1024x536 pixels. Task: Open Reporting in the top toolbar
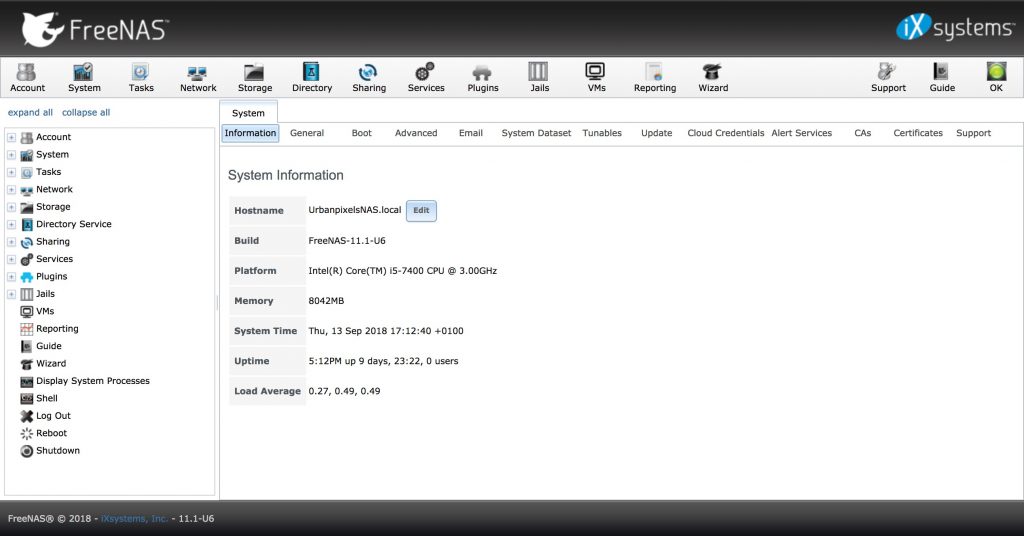654,78
